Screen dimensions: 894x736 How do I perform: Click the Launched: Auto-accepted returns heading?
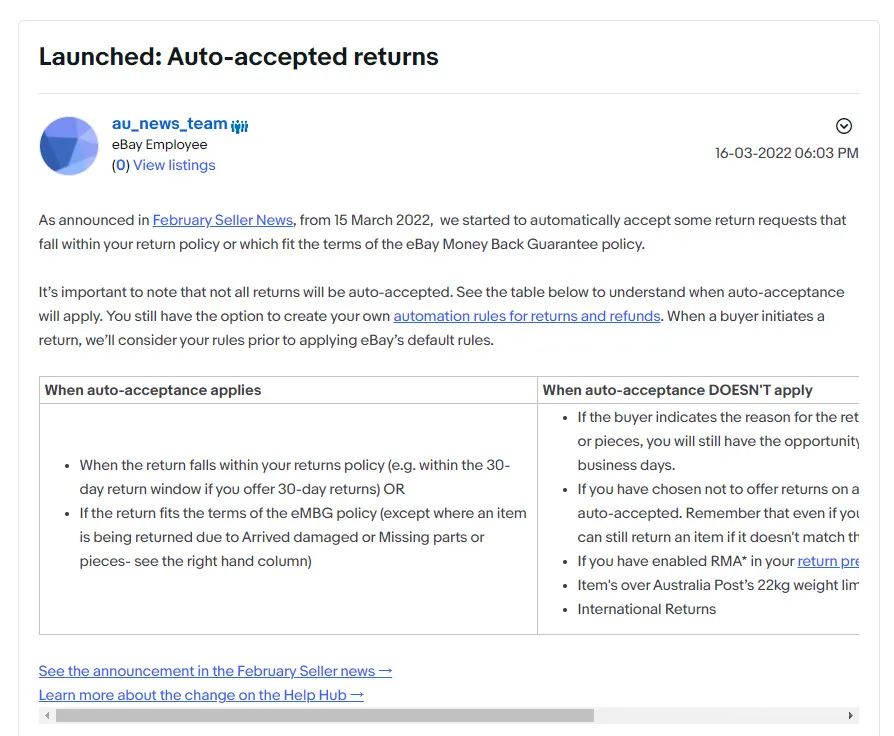click(238, 56)
